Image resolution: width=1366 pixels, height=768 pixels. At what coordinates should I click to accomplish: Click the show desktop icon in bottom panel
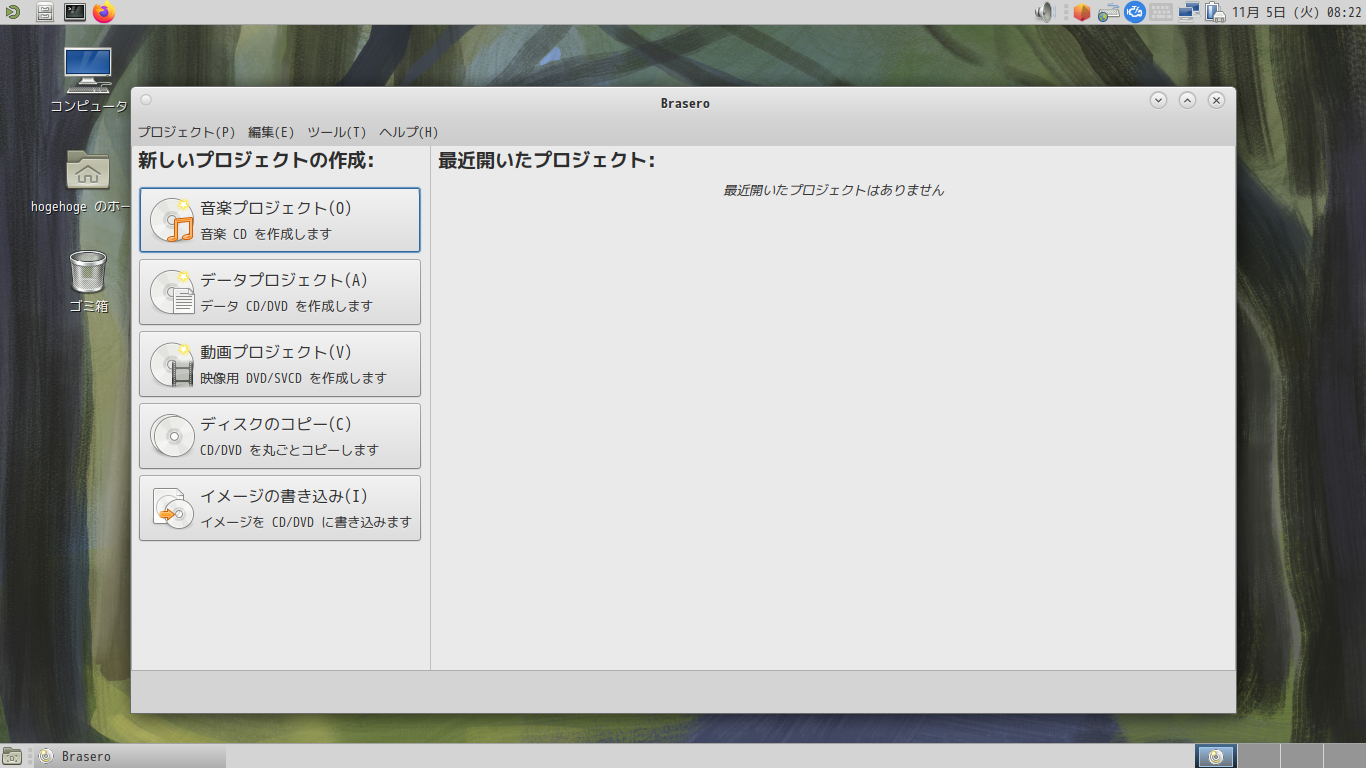pyautogui.click(x=12, y=756)
